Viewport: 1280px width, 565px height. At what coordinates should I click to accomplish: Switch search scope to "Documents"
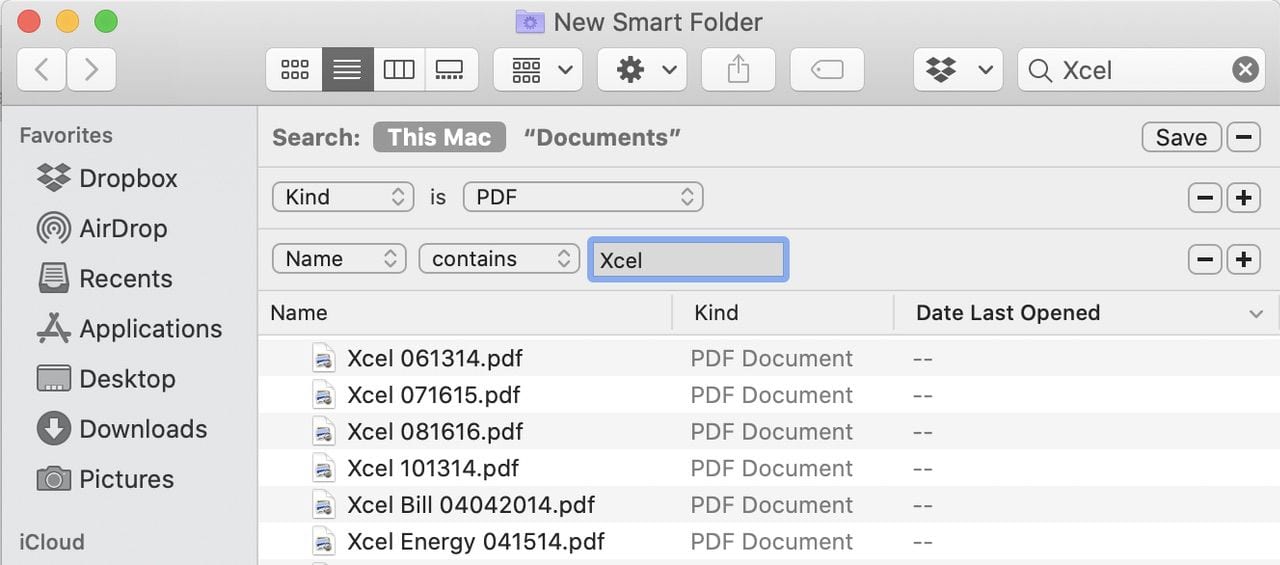(602, 137)
